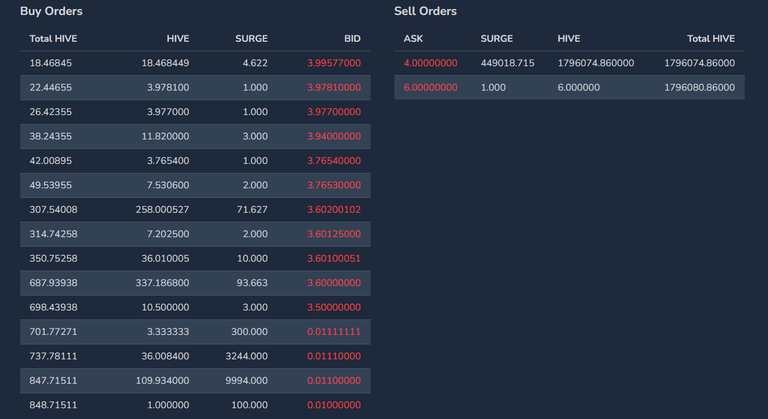The width and height of the screenshot is (768, 419).
Task: Select the 0.01100000 bid price
Action: pyautogui.click(x=334, y=381)
